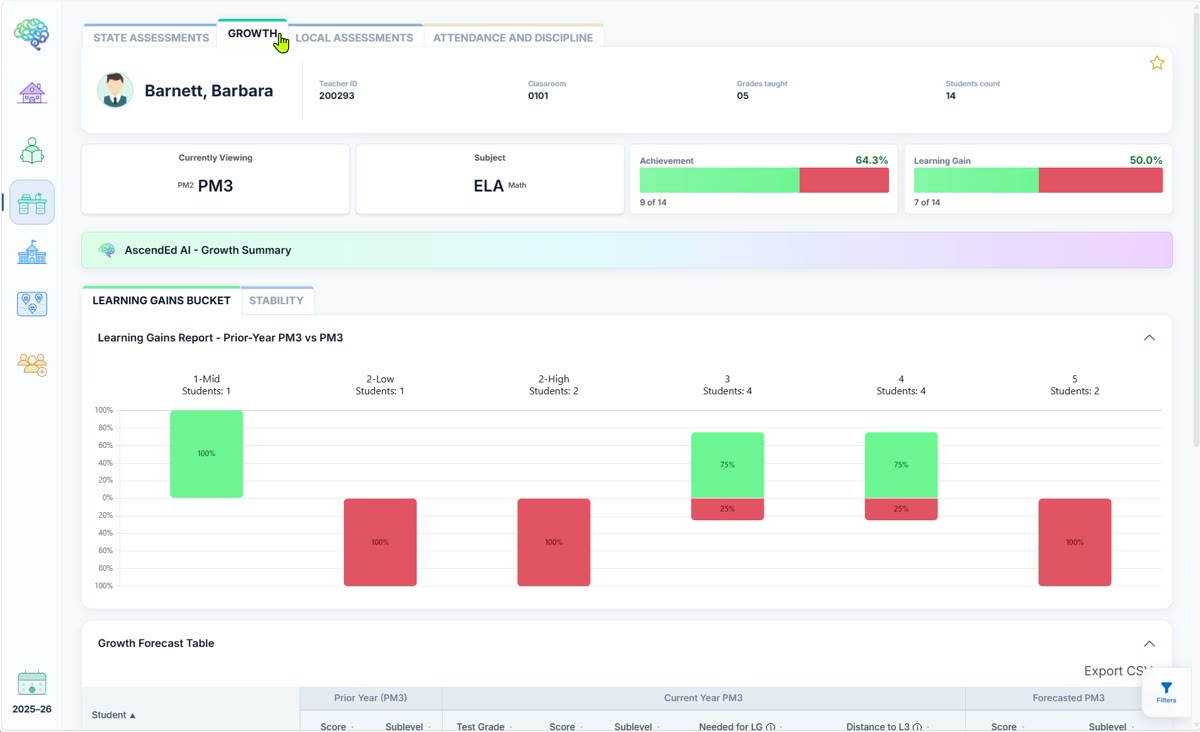Switch to the Stability sub-tab
The width and height of the screenshot is (1200, 732).
(276, 301)
